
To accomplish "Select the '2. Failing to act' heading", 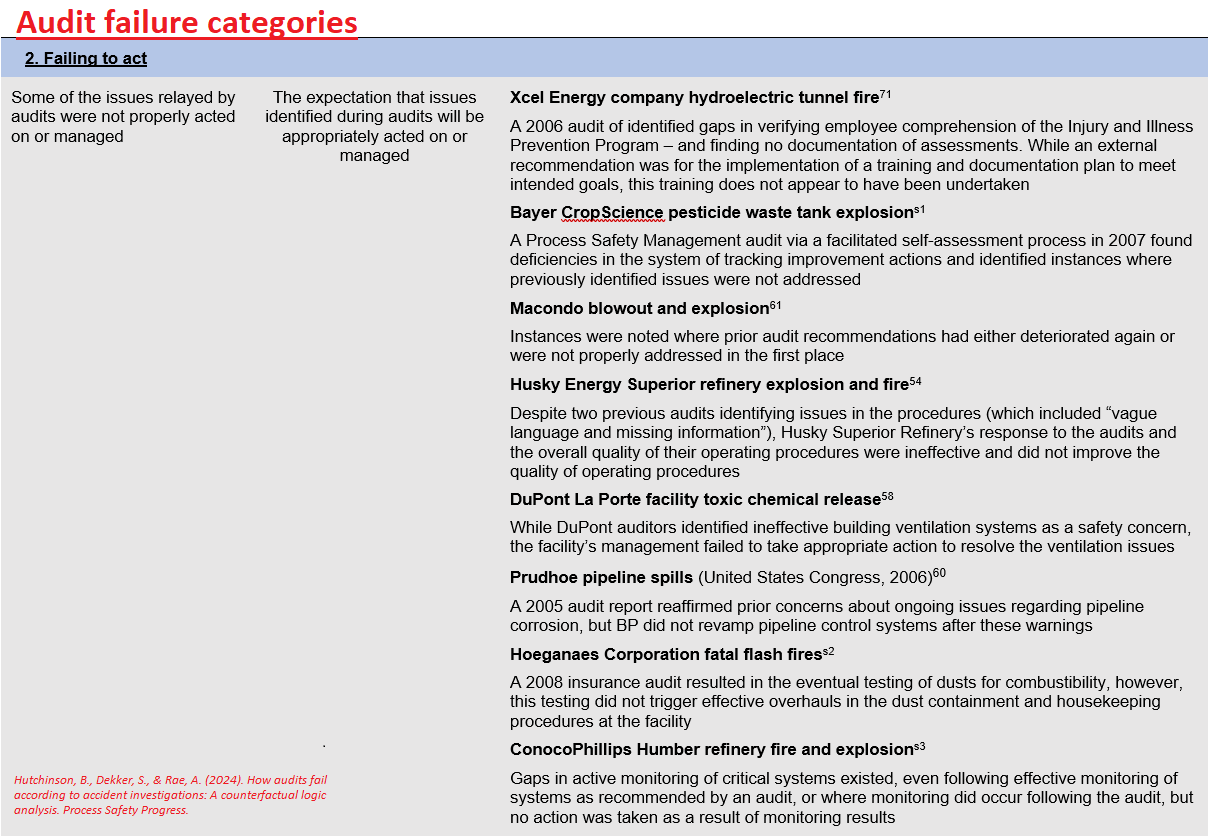I will 86,58.
